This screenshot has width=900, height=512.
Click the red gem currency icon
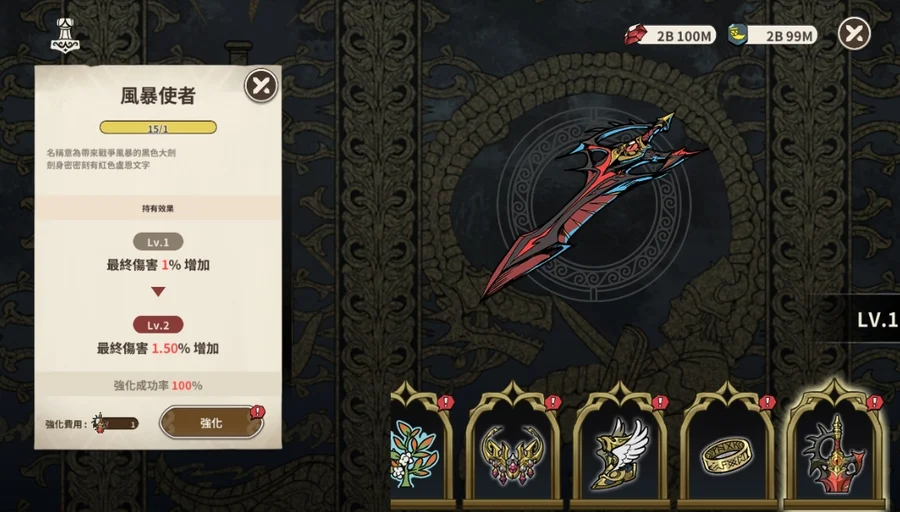tap(635, 35)
